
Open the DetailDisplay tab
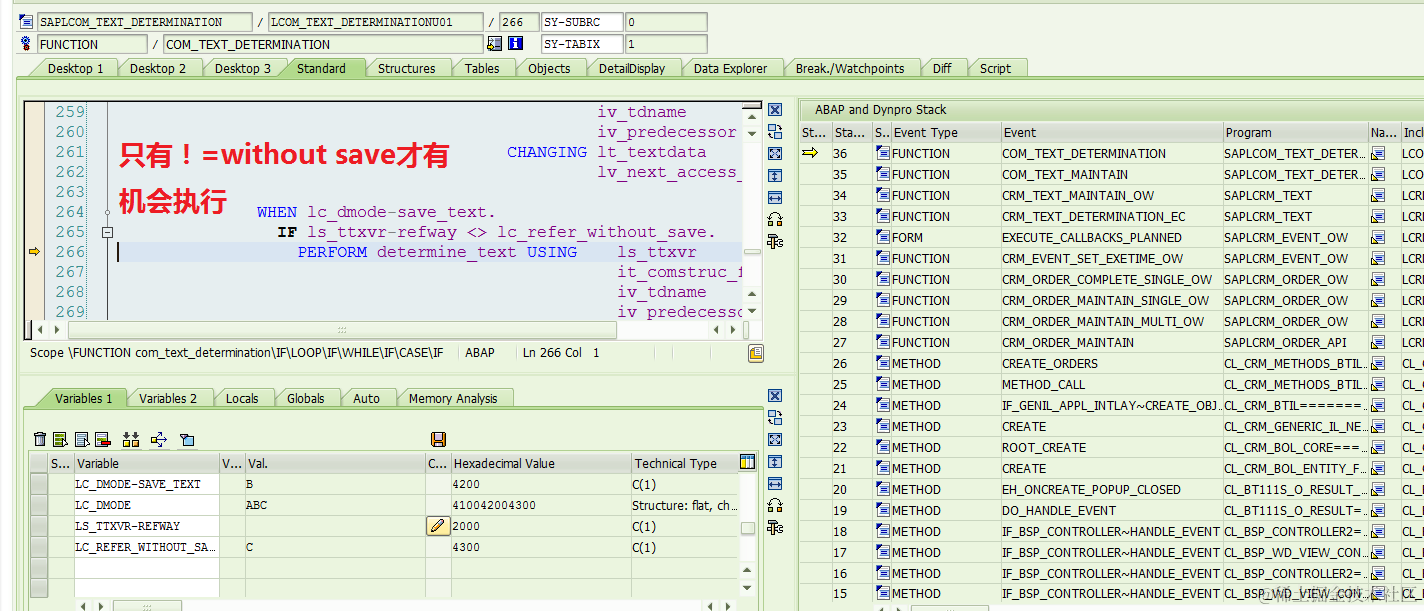632,68
